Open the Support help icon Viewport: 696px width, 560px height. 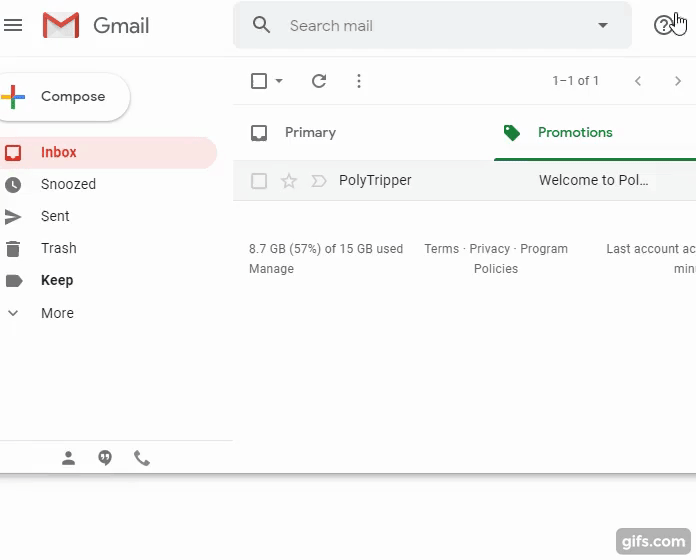click(x=663, y=25)
